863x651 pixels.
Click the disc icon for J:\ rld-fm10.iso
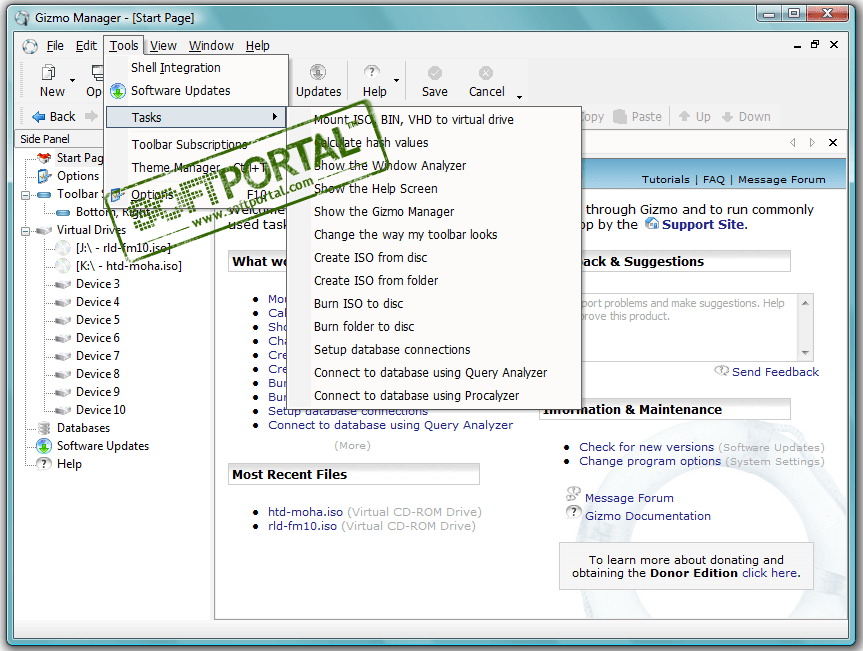point(63,248)
